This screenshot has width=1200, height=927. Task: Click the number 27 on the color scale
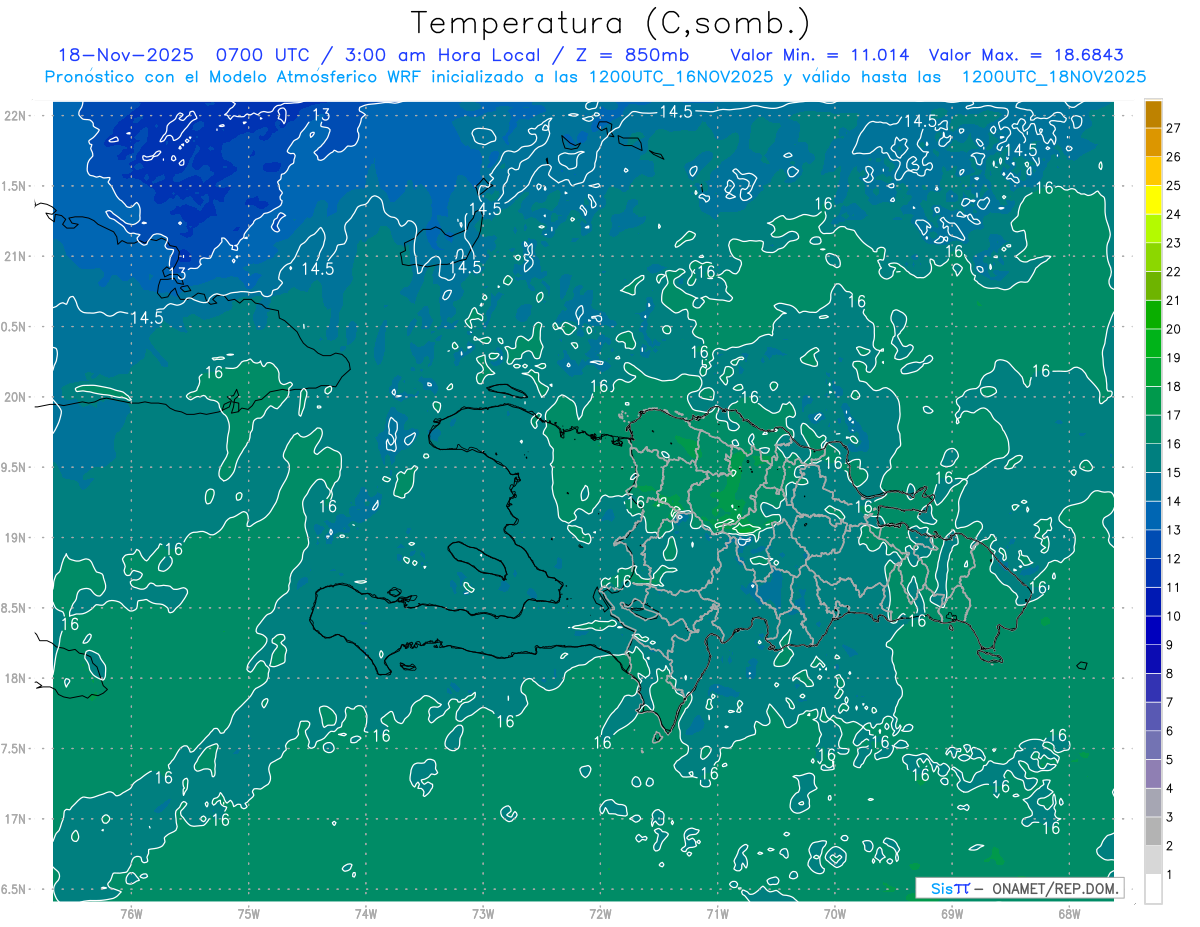coord(1174,128)
